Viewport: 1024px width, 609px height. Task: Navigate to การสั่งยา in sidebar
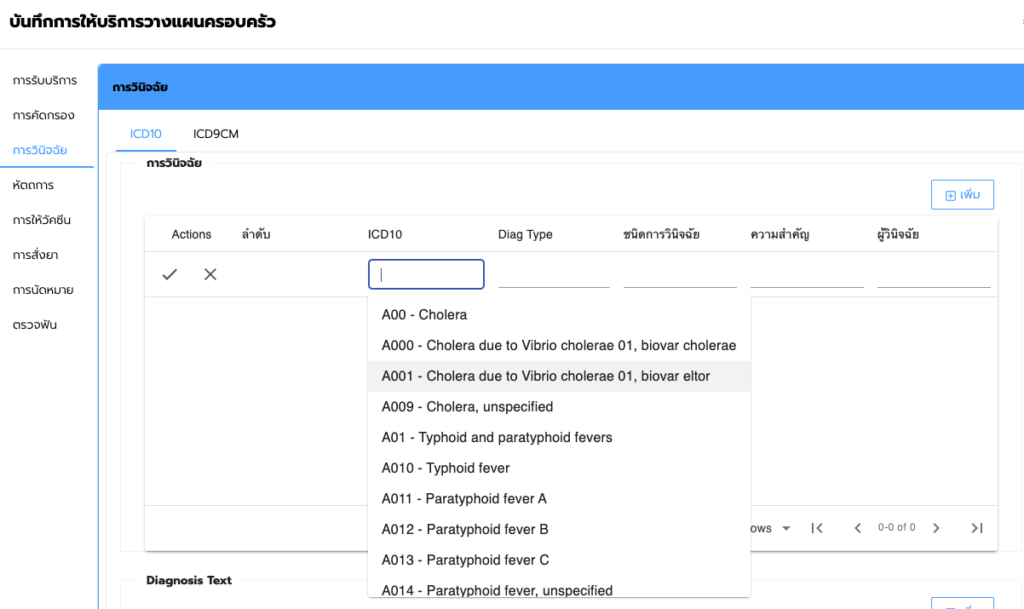(x=38, y=255)
